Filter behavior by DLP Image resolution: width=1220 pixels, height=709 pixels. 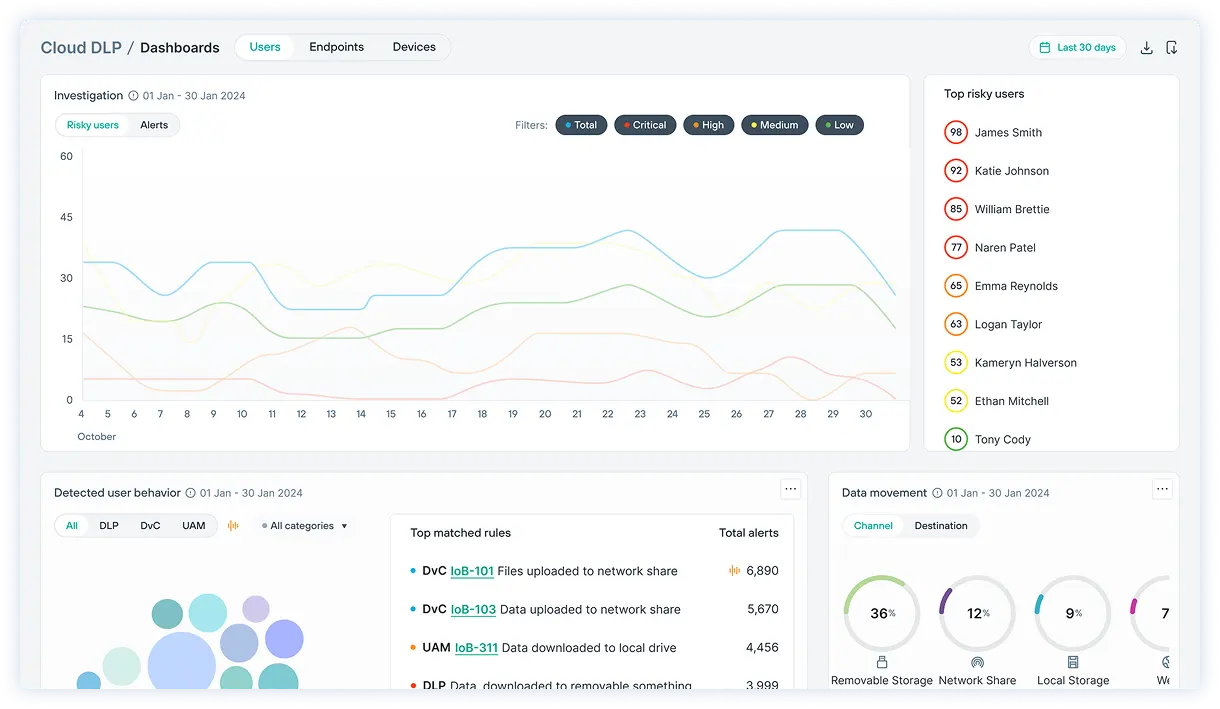click(109, 526)
